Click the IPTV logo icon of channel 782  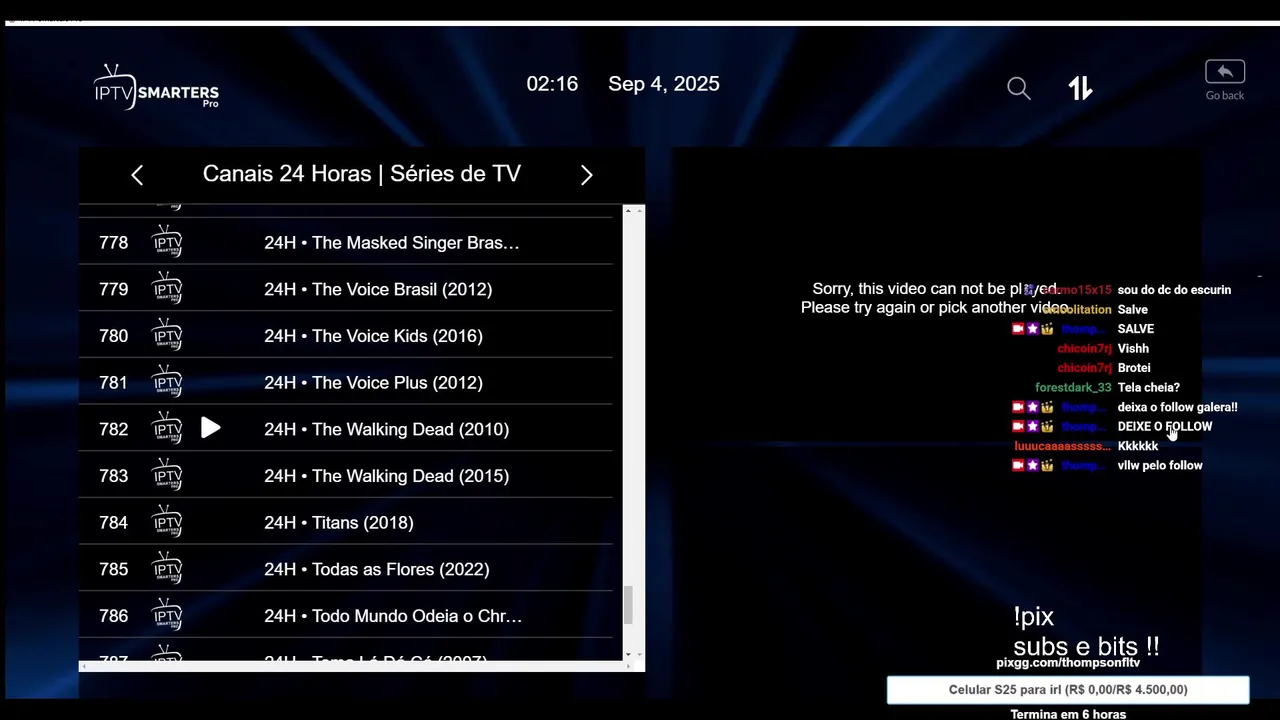(x=167, y=429)
